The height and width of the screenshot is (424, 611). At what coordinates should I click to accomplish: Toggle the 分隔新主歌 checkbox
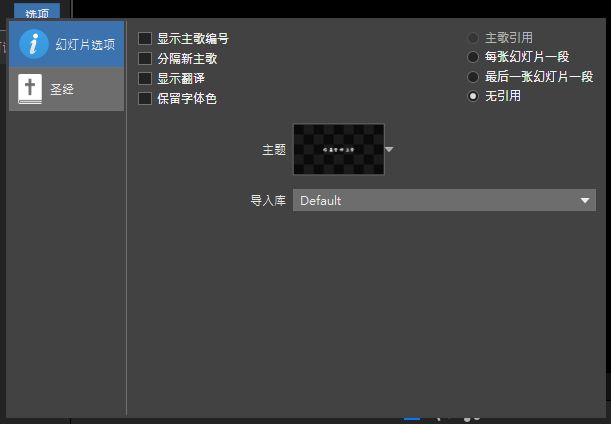(x=146, y=59)
